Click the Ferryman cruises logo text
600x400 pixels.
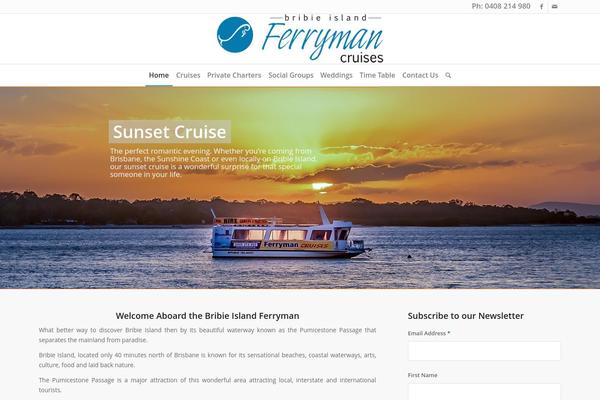(x=323, y=39)
